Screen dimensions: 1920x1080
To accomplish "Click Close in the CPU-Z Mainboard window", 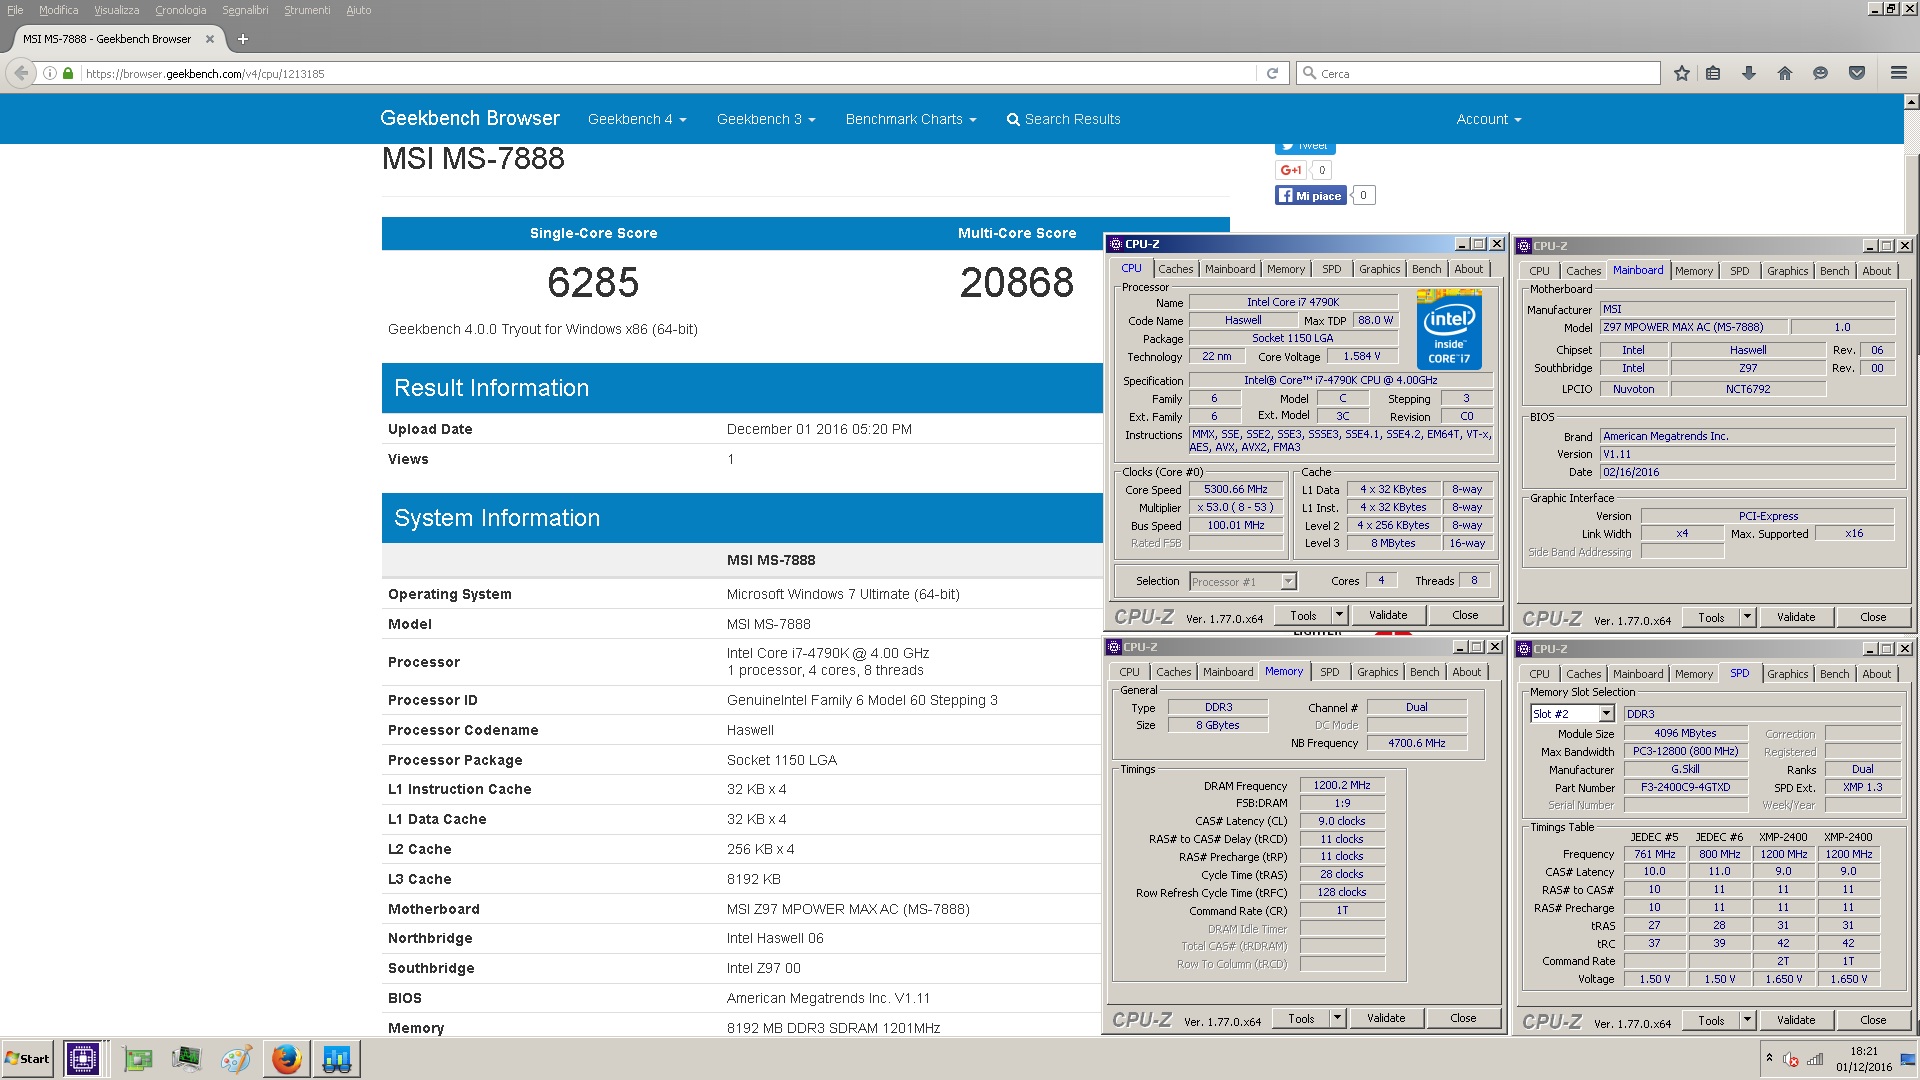I will point(1873,617).
